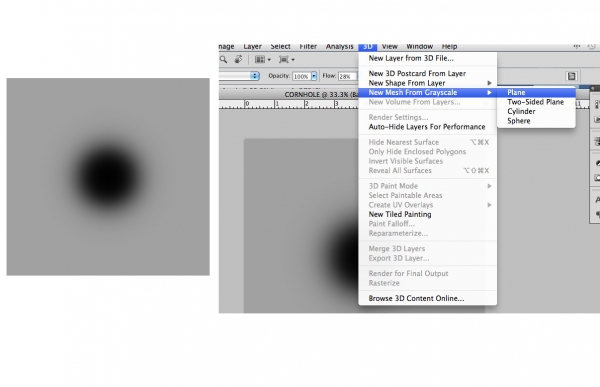Open the Window menu
600x387 pixels.
(419, 47)
